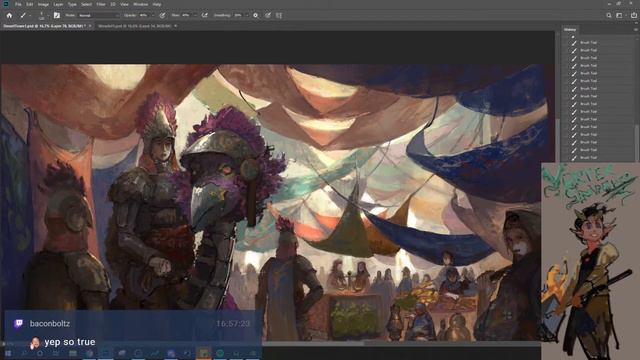Close the first document tab
The height and width of the screenshot is (360, 640).
tap(90, 26)
